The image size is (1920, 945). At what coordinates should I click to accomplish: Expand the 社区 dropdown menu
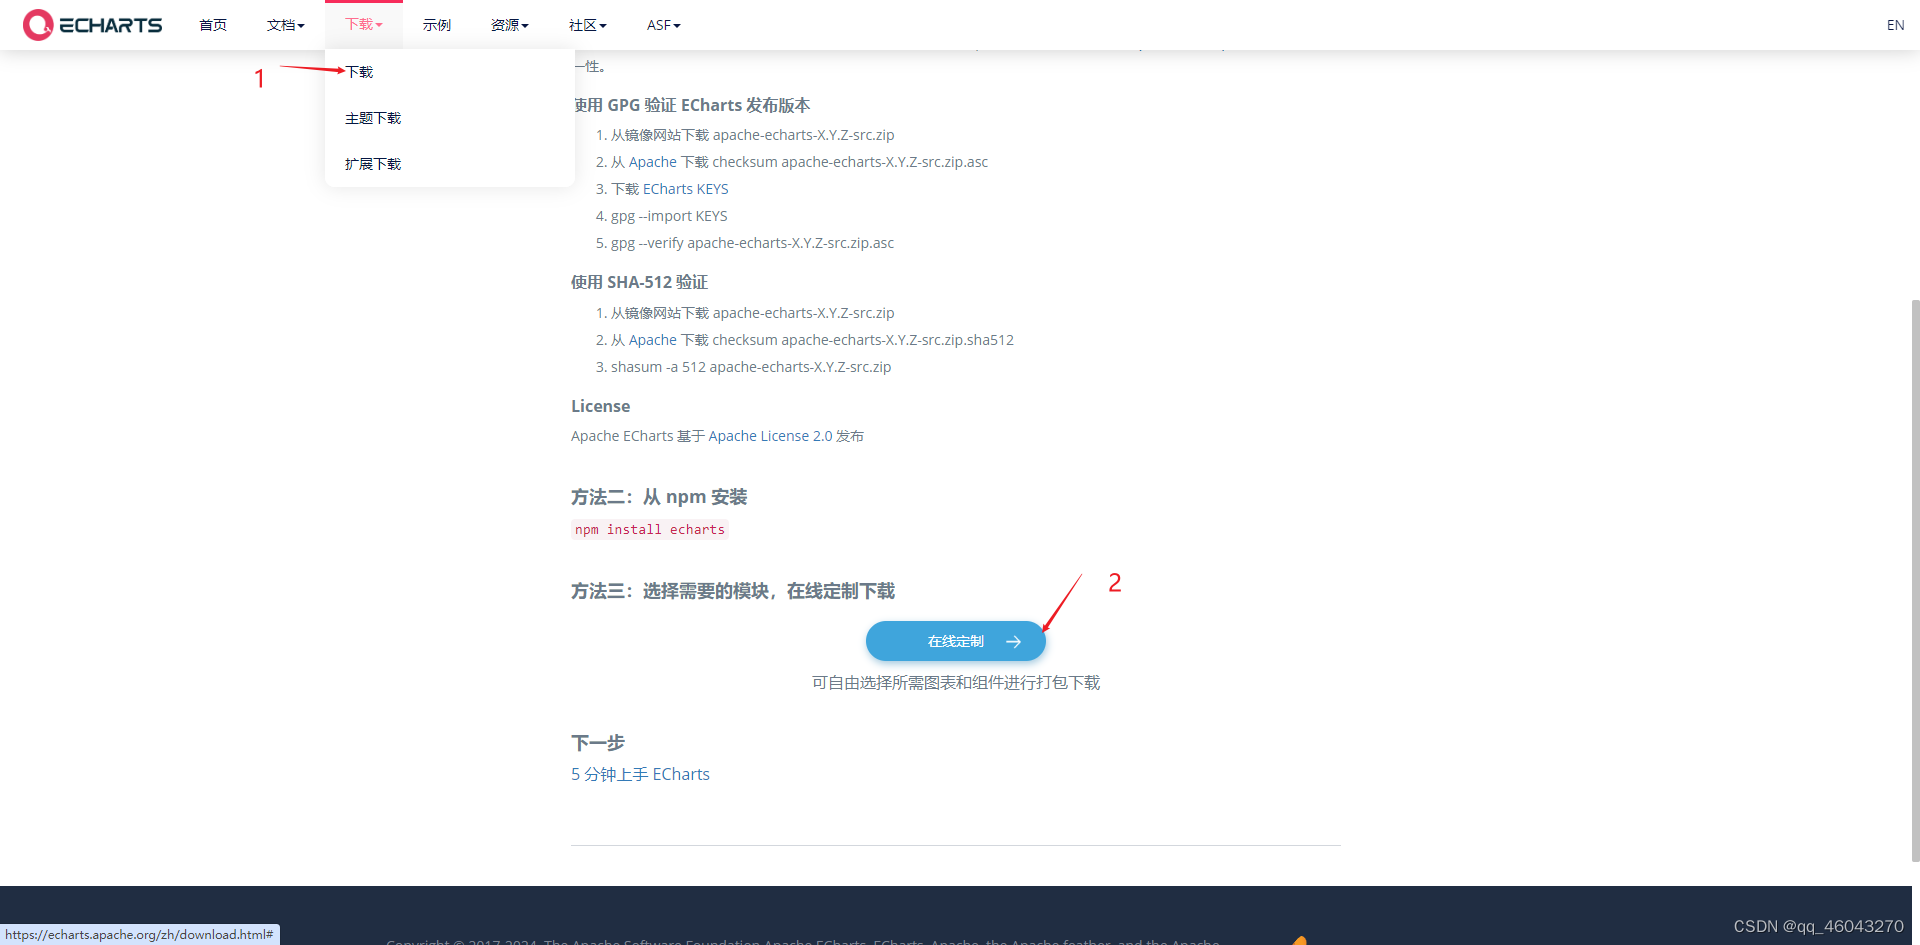pyautogui.click(x=587, y=25)
